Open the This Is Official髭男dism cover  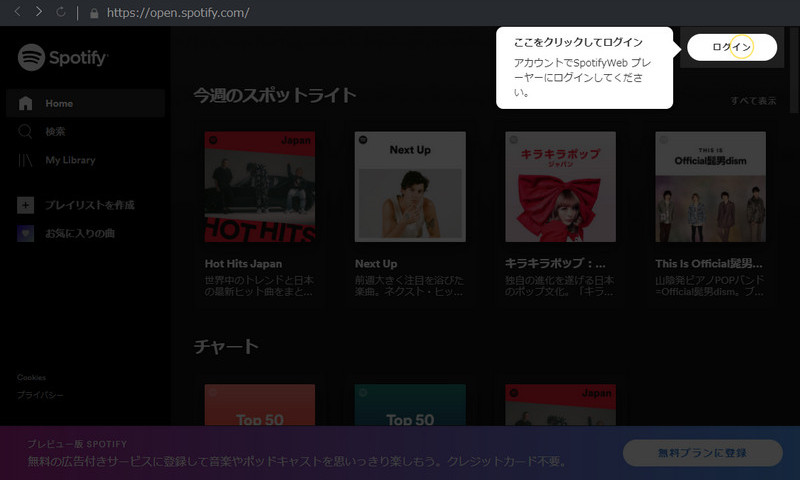click(710, 187)
